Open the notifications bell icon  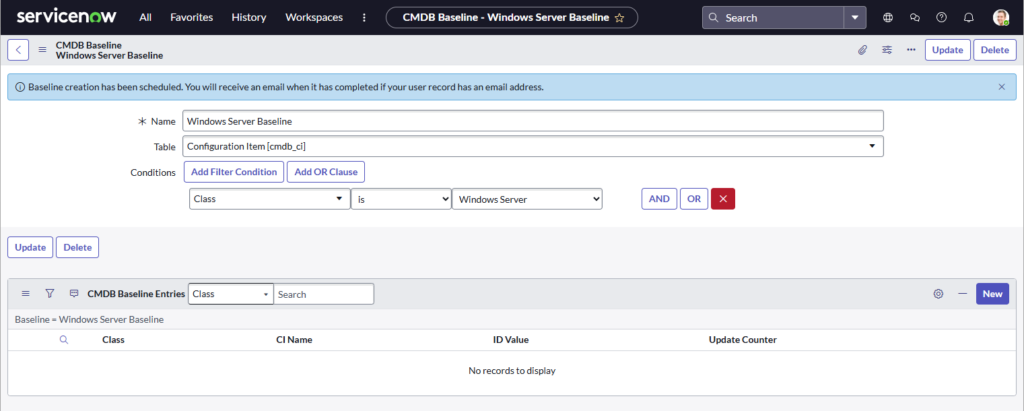(x=966, y=18)
